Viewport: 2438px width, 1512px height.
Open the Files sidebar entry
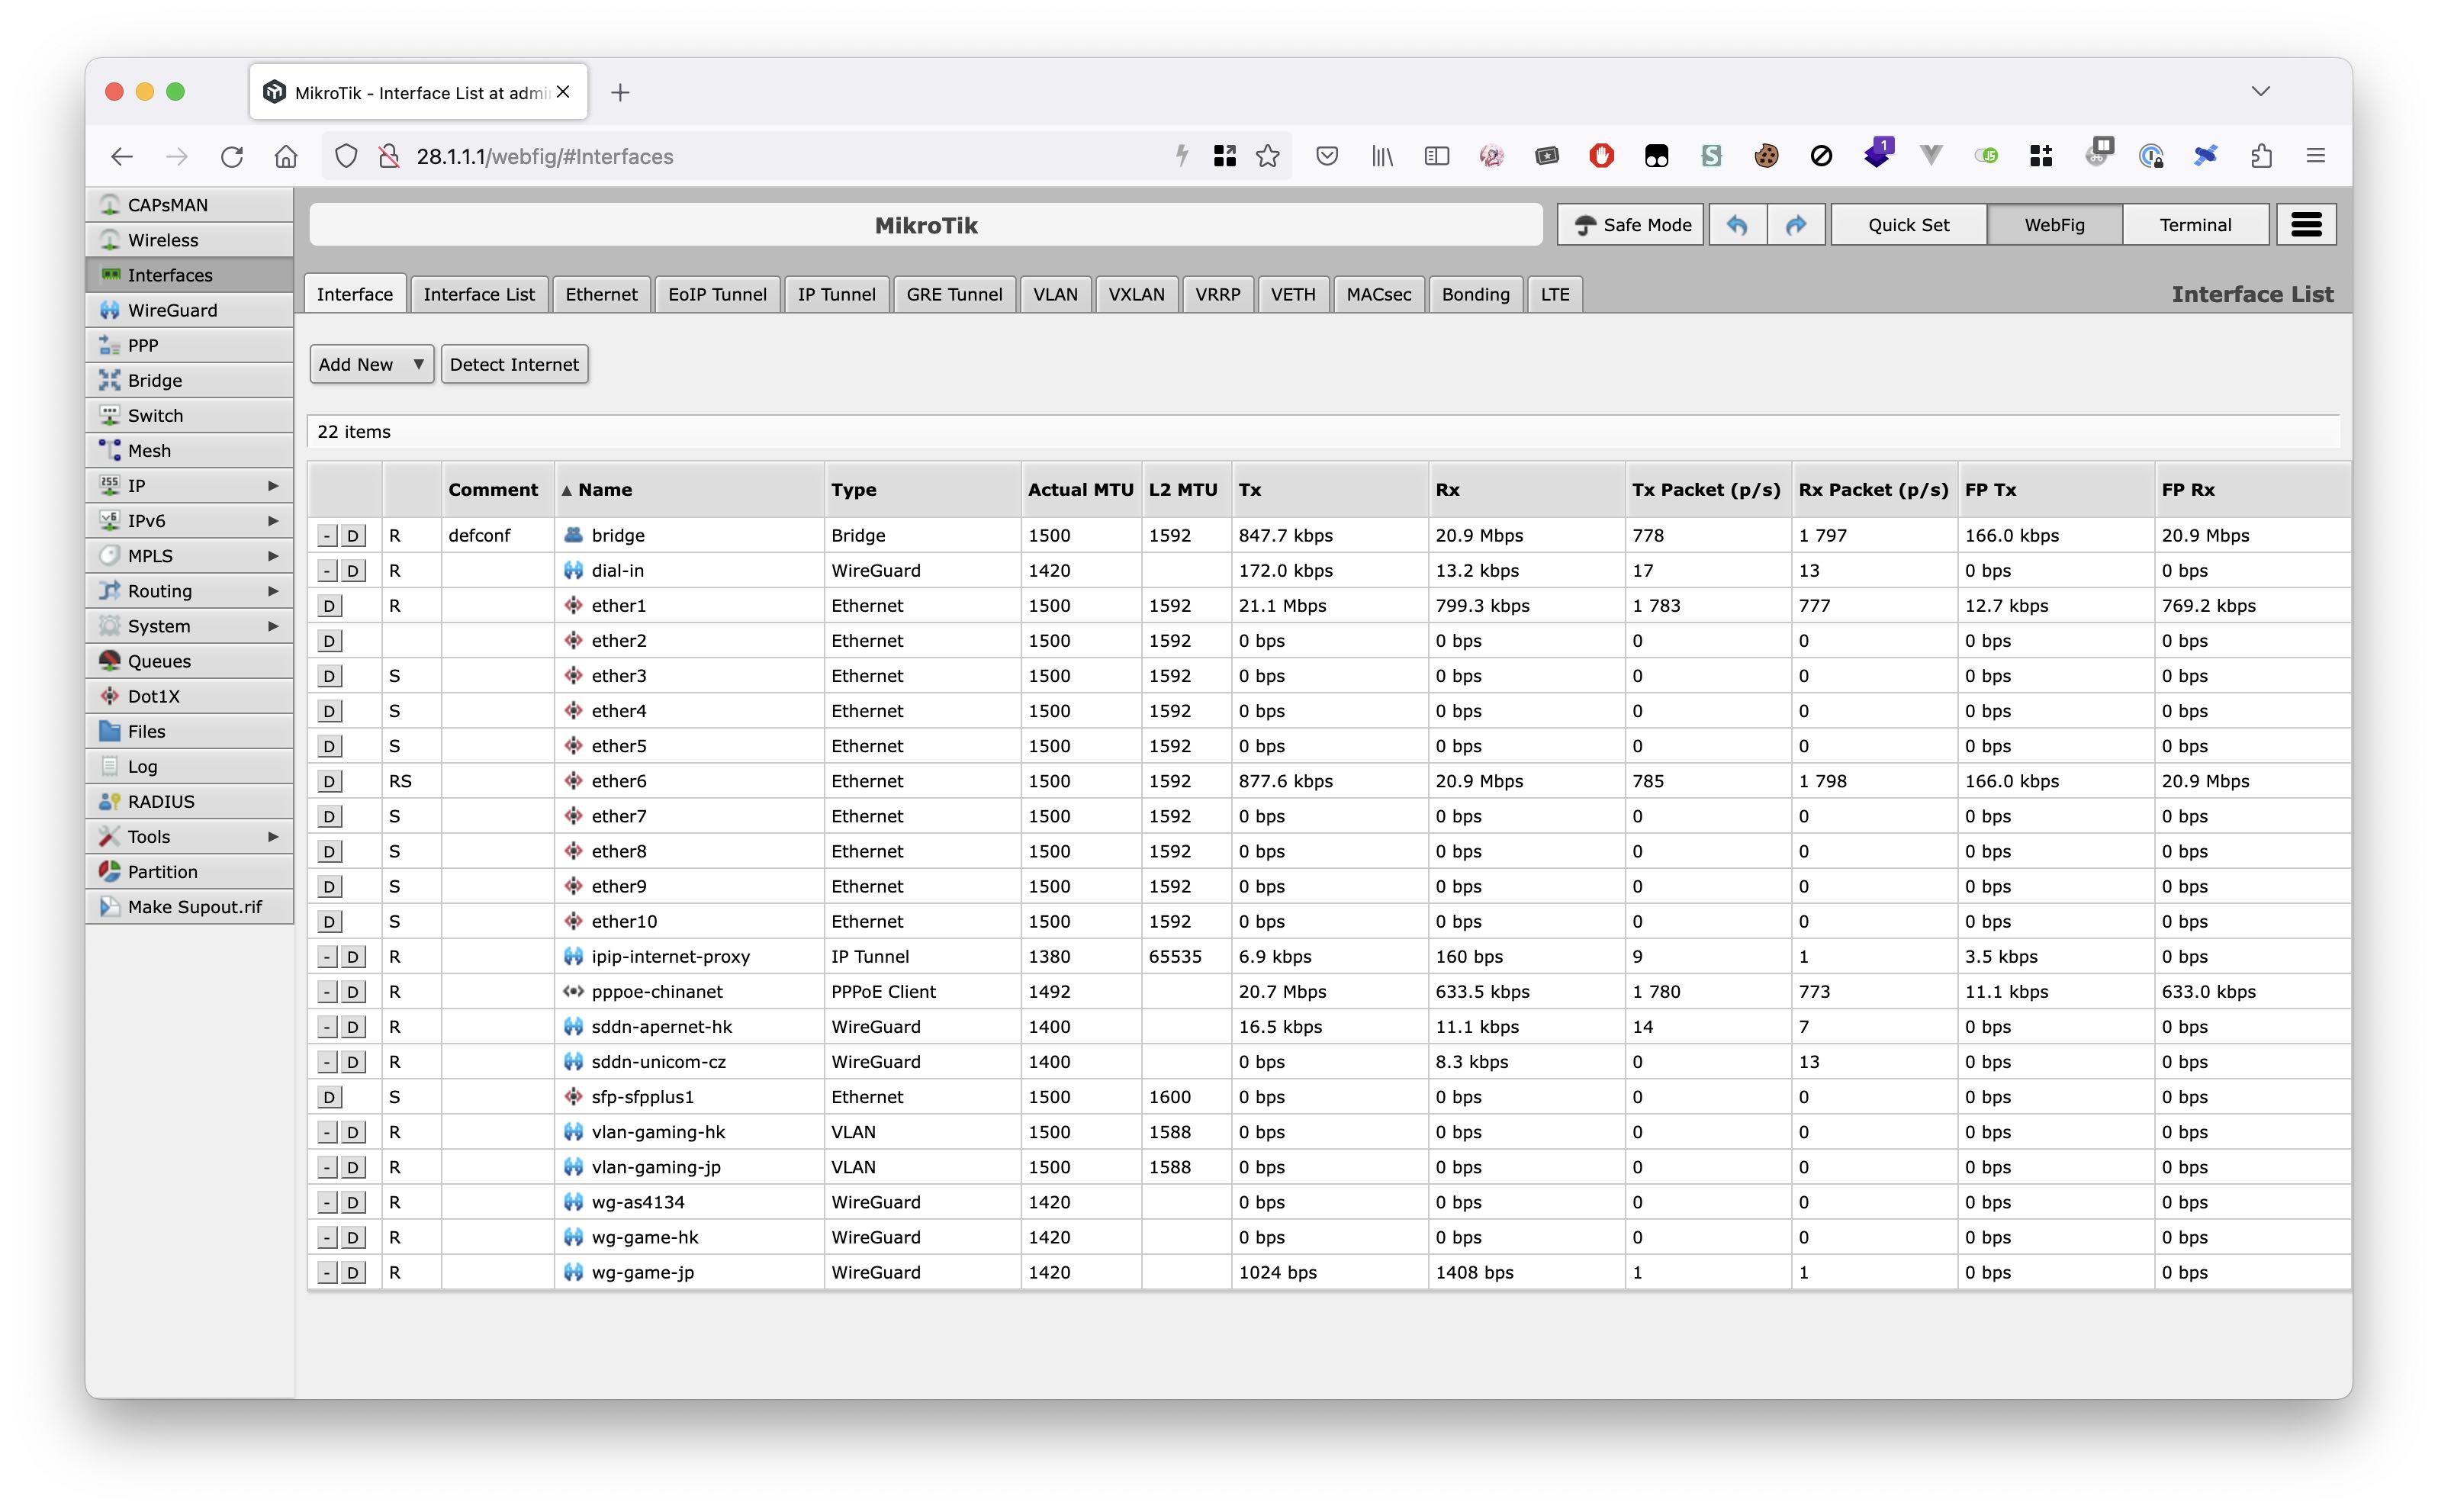146,731
